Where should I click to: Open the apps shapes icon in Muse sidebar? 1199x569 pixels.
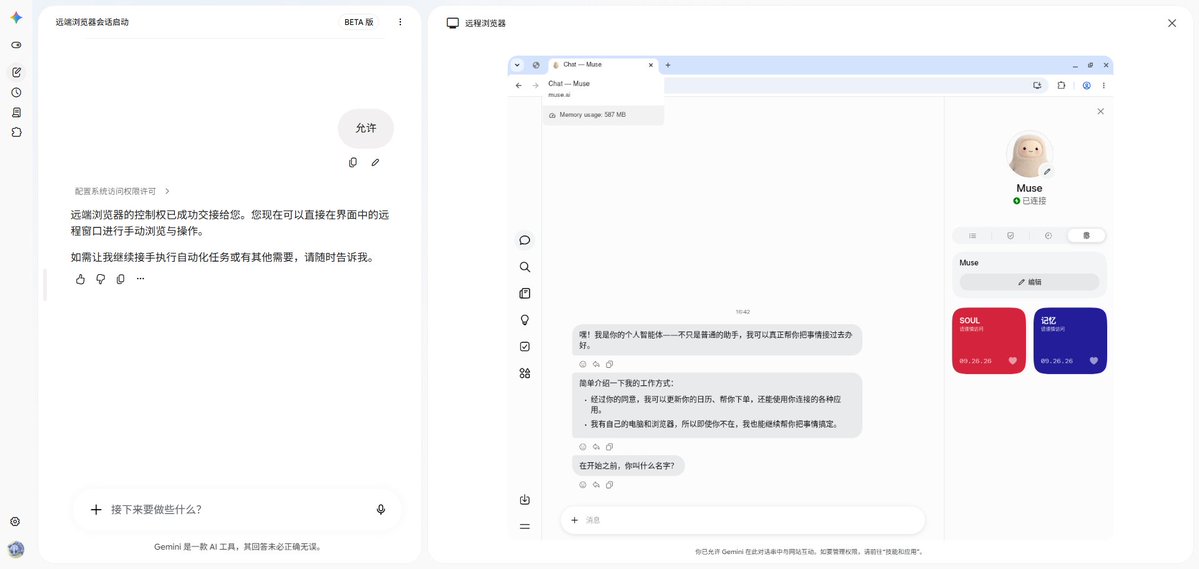click(x=525, y=373)
